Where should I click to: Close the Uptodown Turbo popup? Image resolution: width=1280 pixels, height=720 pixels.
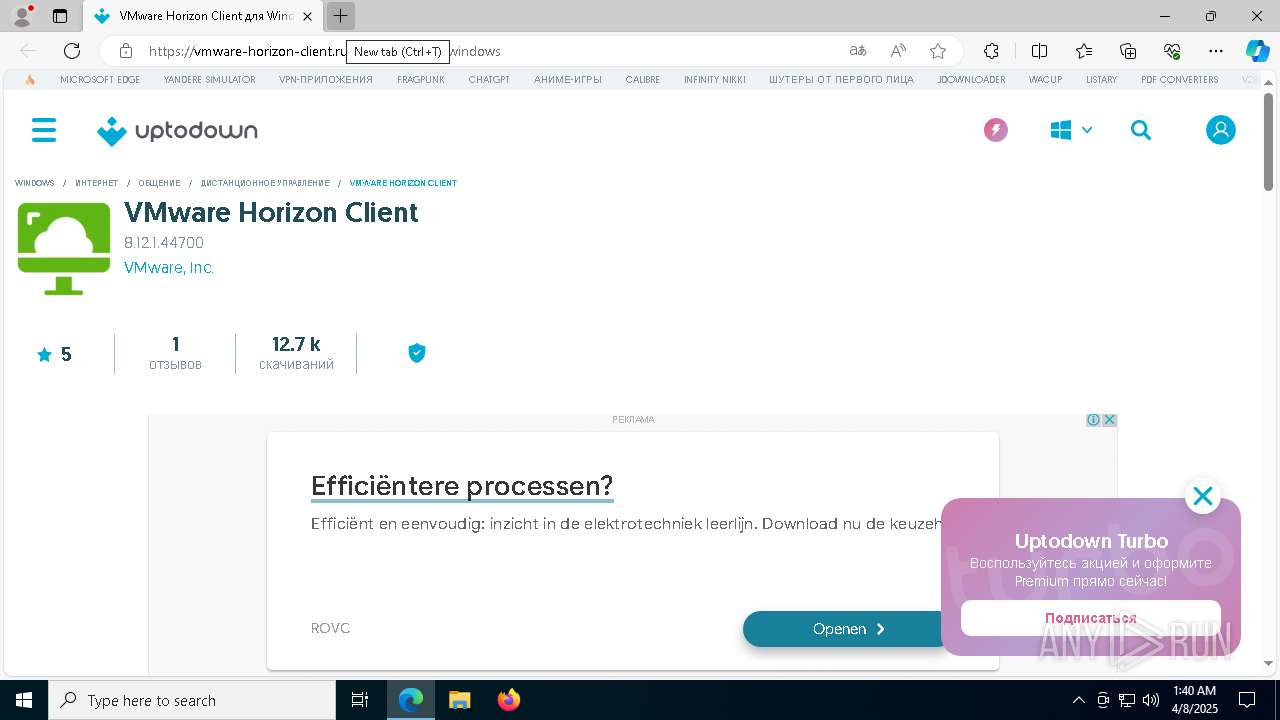(x=1203, y=496)
